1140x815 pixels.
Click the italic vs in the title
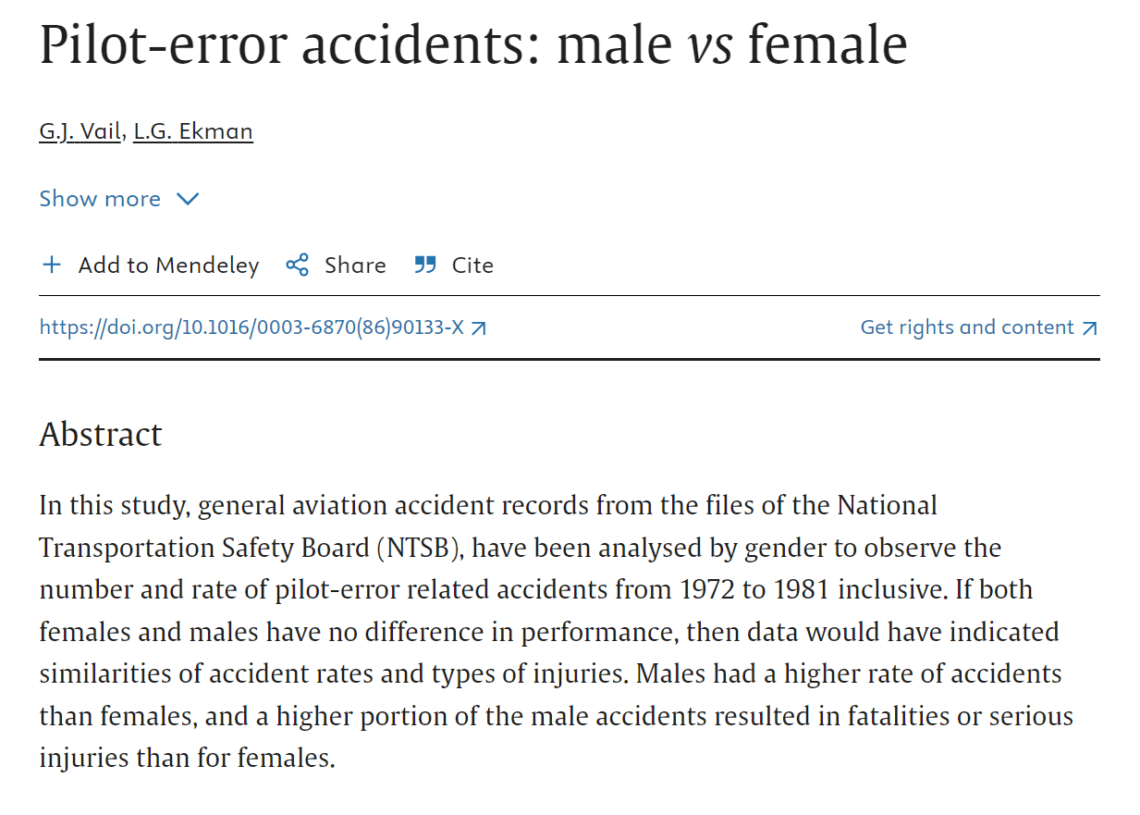[710, 45]
